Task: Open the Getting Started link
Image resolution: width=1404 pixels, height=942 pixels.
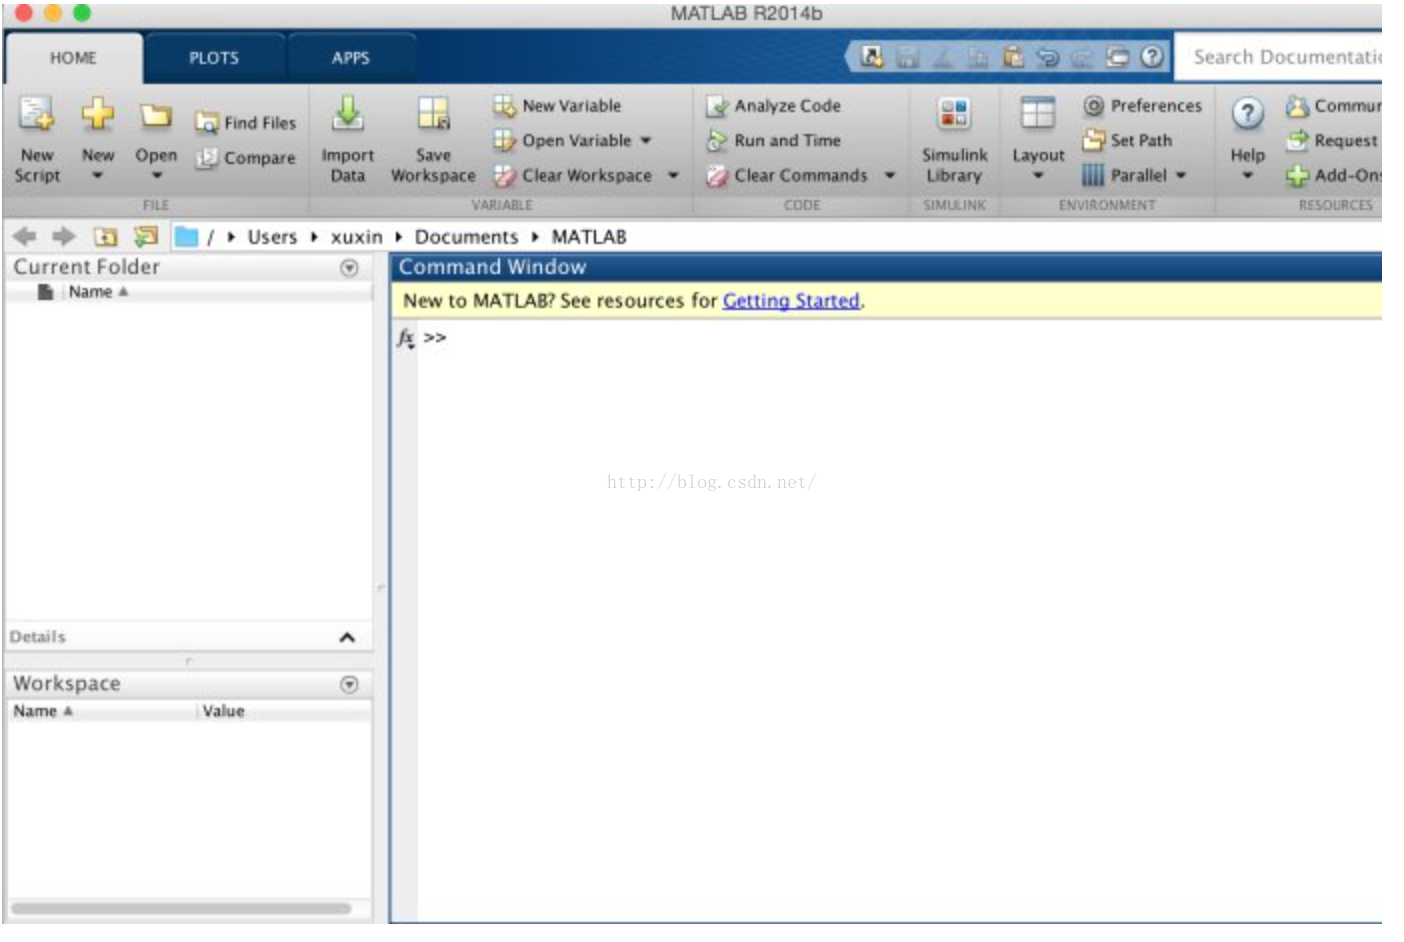Action: click(791, 301)
